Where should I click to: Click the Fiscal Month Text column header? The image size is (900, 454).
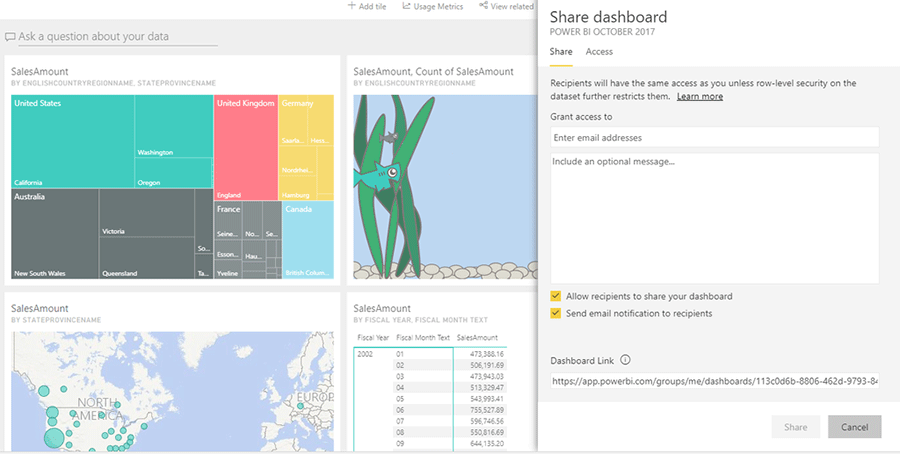click(423, 337)
